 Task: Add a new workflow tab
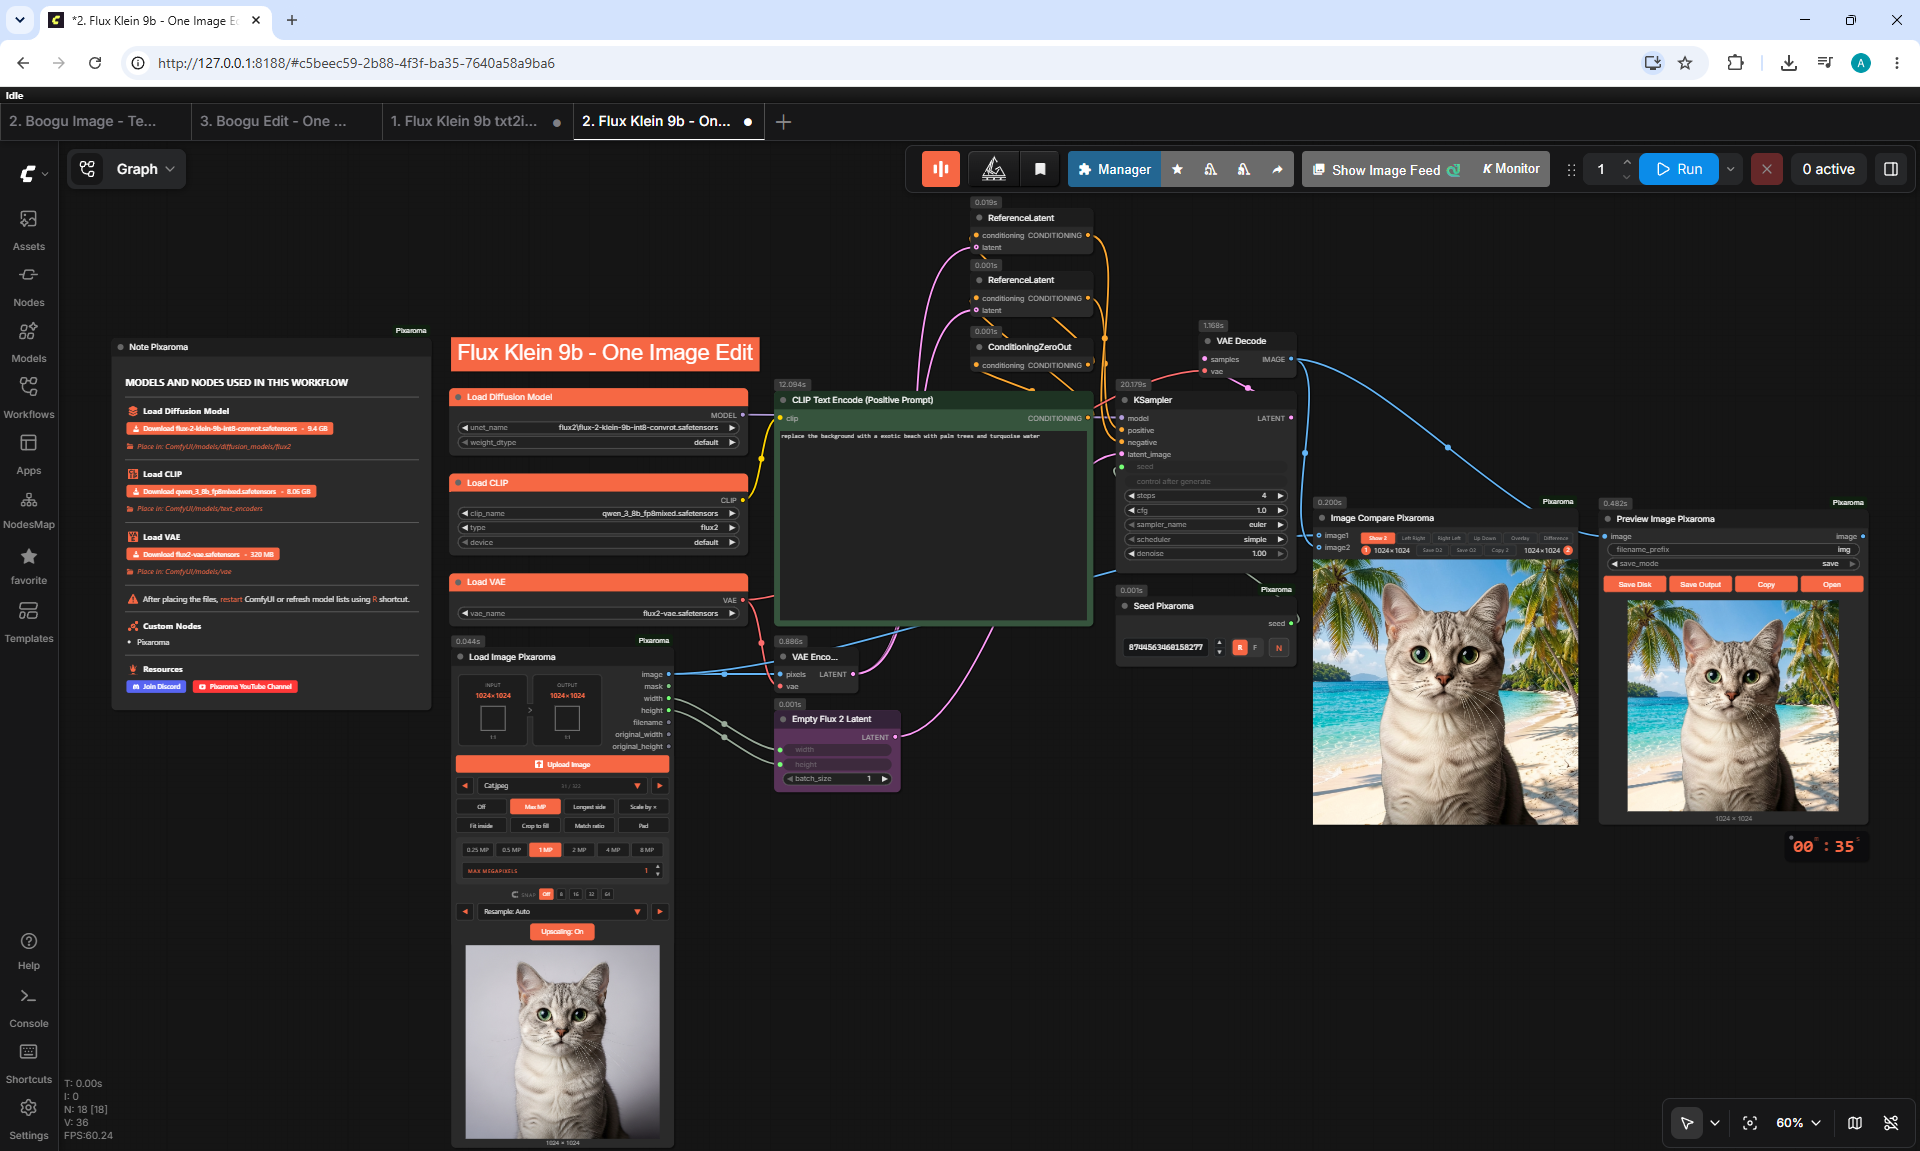pyautogui.click(x=784, y=122)
